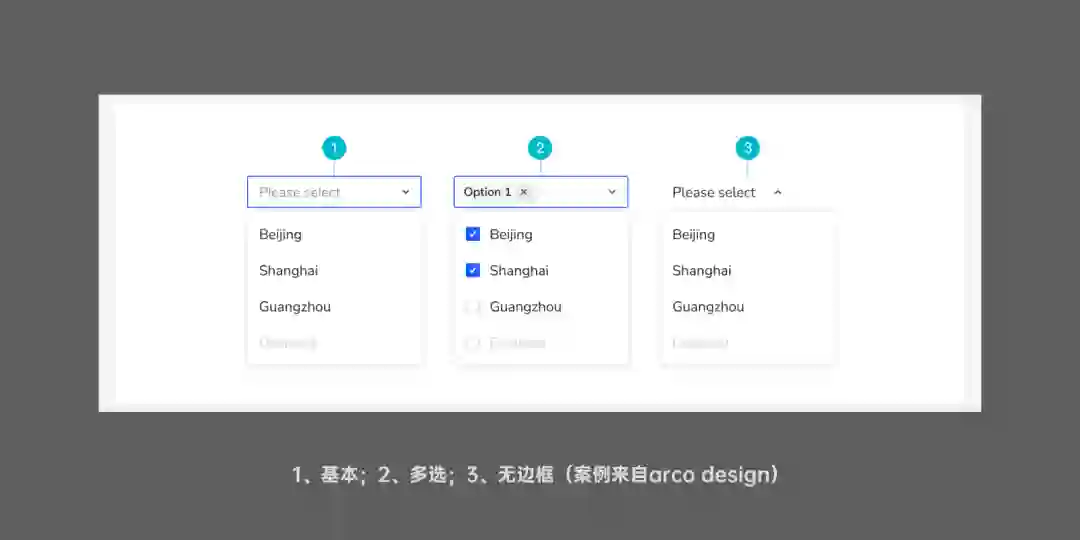Uncheck the Shanghai checkbox
The width and height of the screenshot is (1080, 540).
[x=473, y=271]
